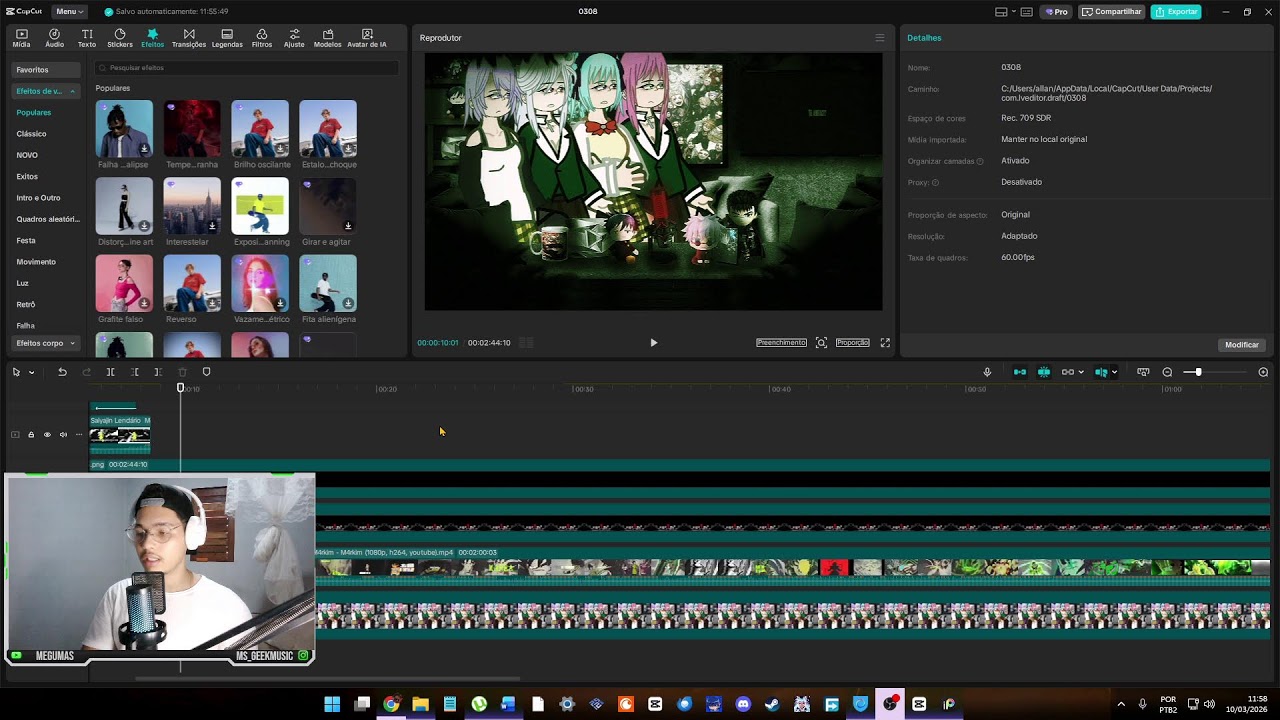The image size is (1280, 720).
Task: Undo the last action
Action: coord(62,372)
